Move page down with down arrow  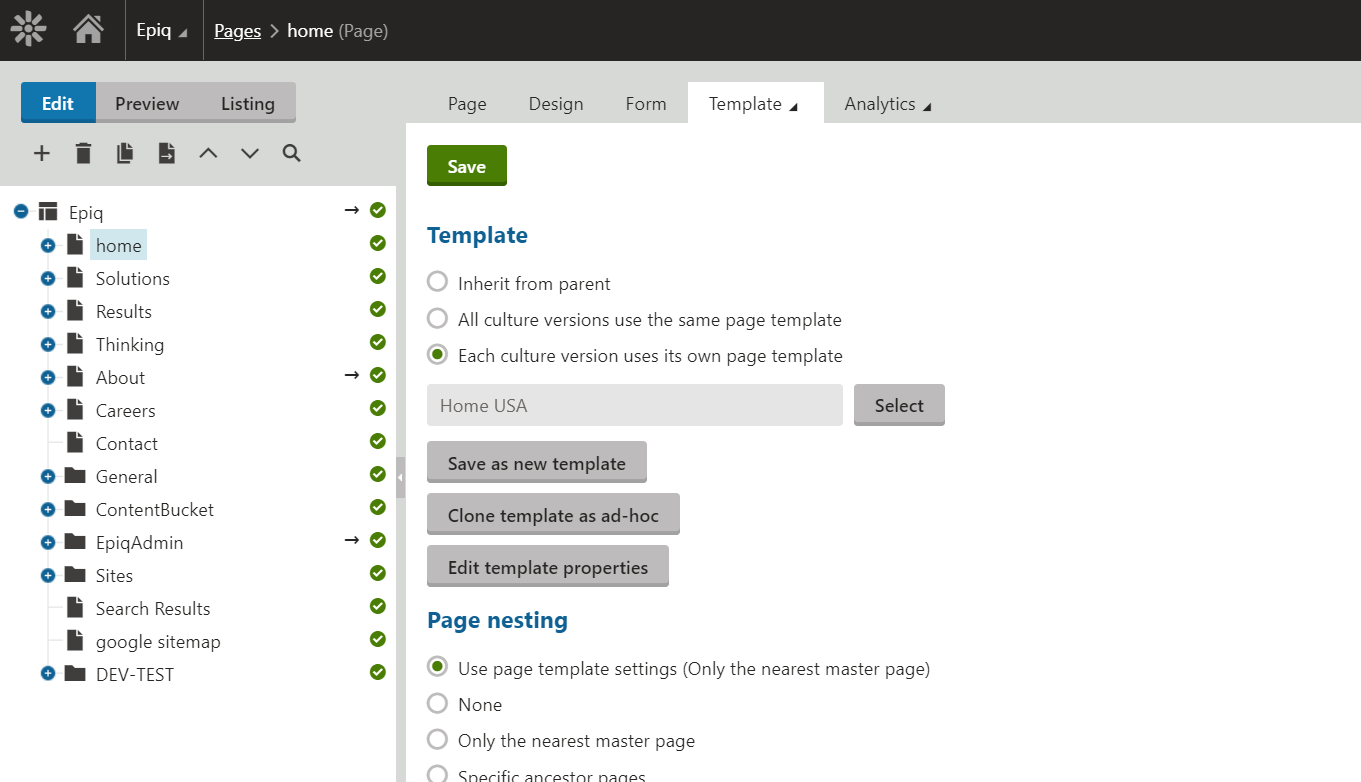pyautogui.click(x=250, y=153)
